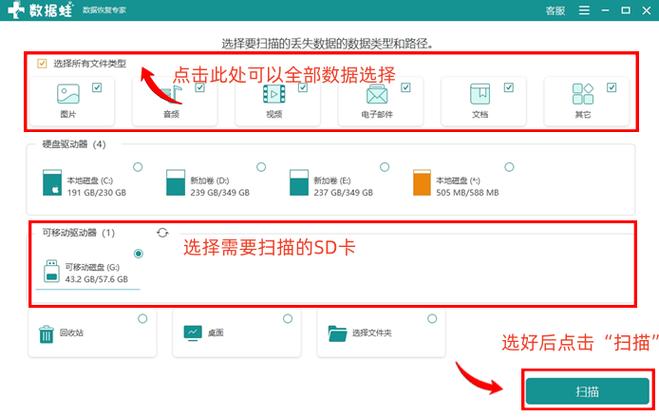Viewport: 659px width, 417px height.
Task: Uncheck the 其它 file type checkbox
Action: point(612,87)
